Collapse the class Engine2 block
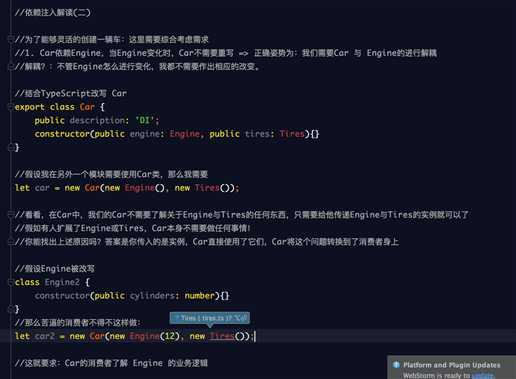Viewport: 516px width, 379px height. coord(11,282)
